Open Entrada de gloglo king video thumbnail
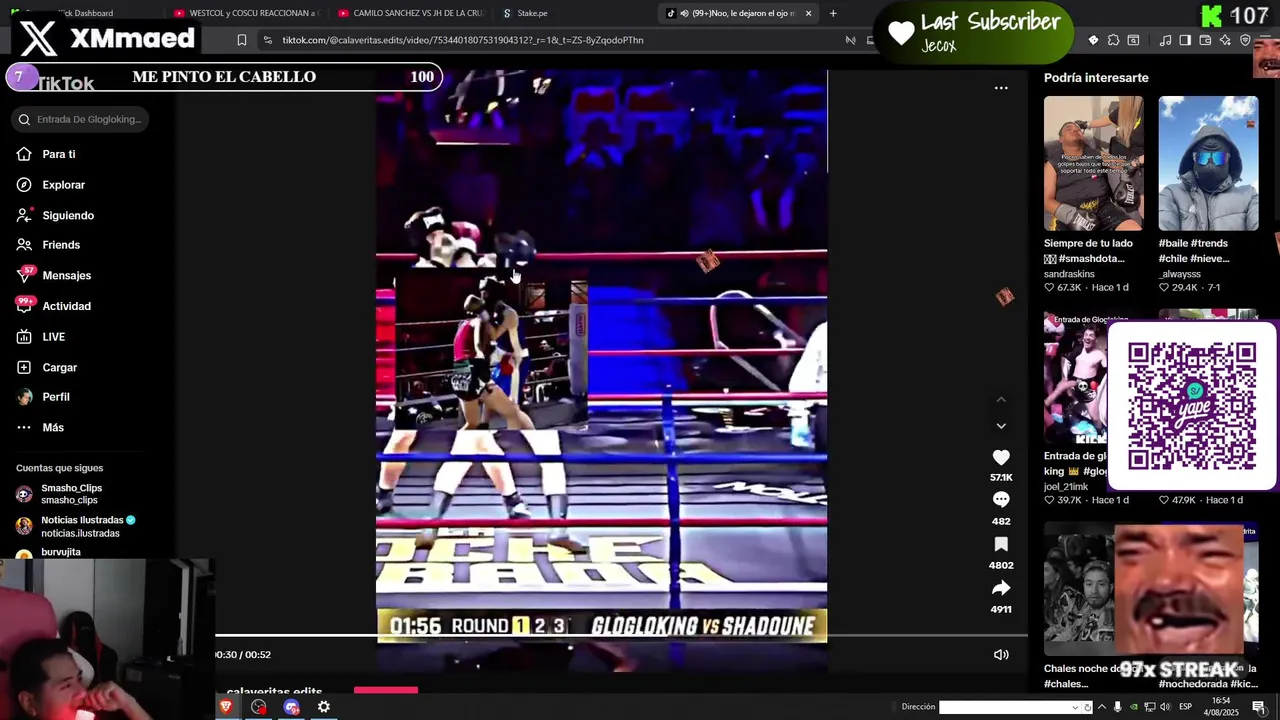 coord(1076,378)
